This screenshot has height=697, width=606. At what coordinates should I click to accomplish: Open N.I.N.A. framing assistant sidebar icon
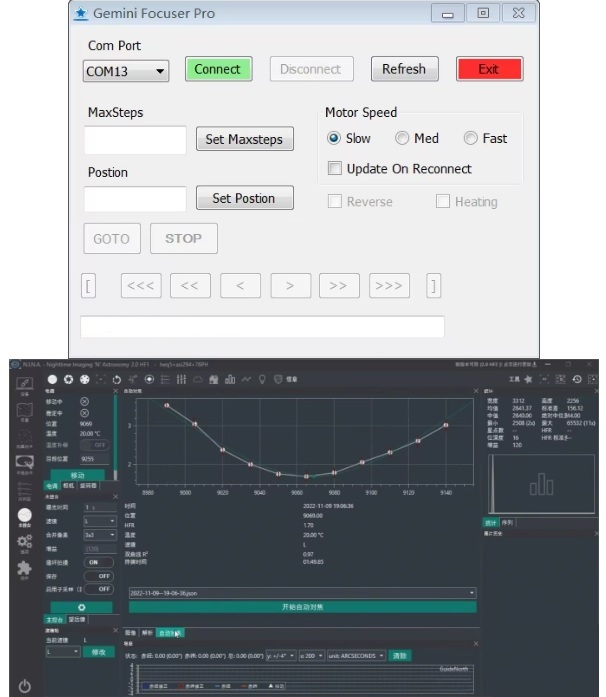pyautogui.click(x=24, y=437)
